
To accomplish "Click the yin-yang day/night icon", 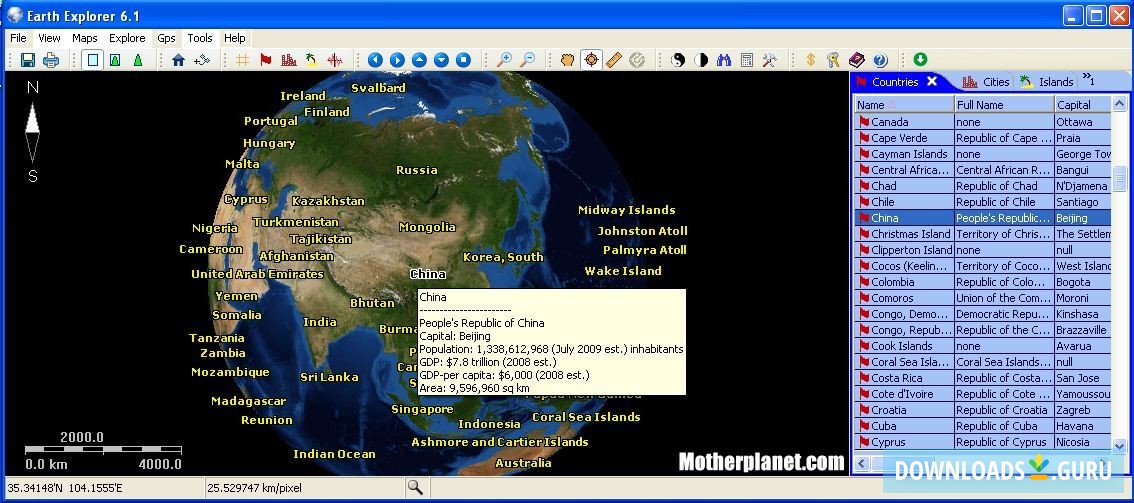I will (x=678, y=60).
